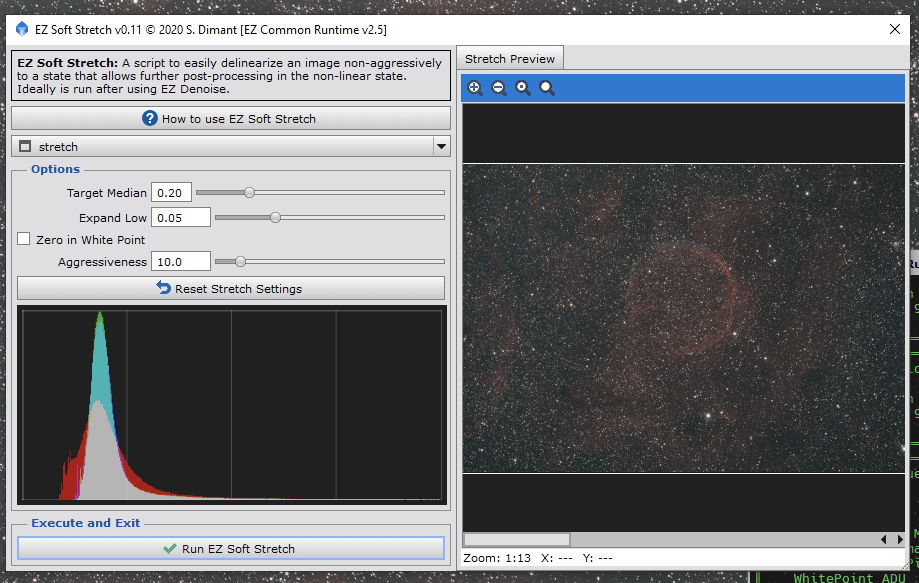919x583 pixels.
Task: Click the Expand Low value field
Action: click(181, 217)
